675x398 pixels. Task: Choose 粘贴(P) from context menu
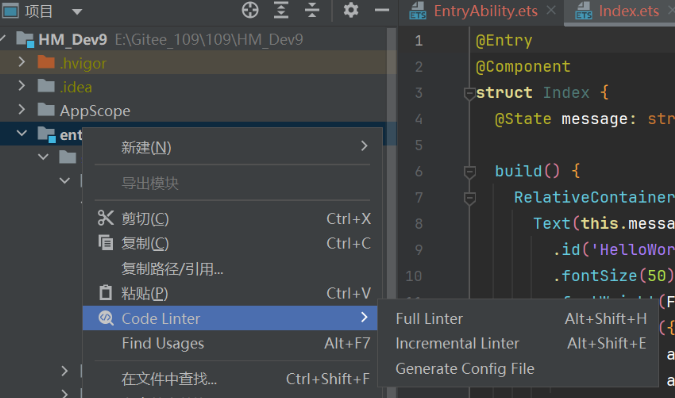(232, 293)
